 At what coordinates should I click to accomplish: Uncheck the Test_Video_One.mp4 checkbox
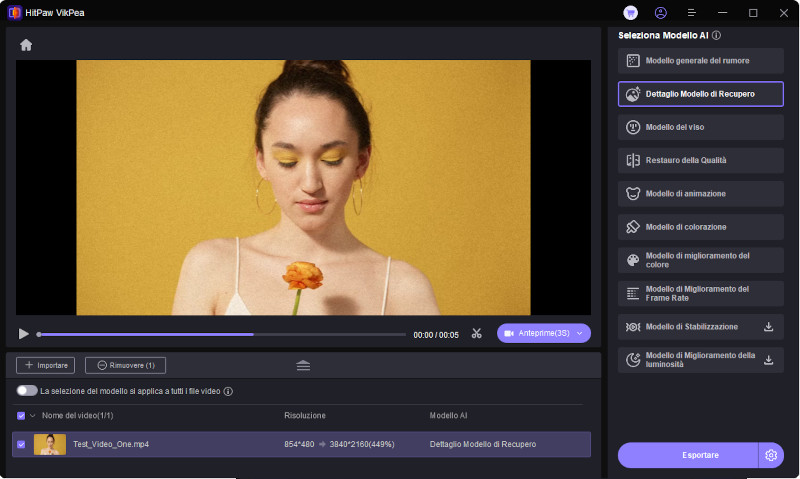(22, 444)
